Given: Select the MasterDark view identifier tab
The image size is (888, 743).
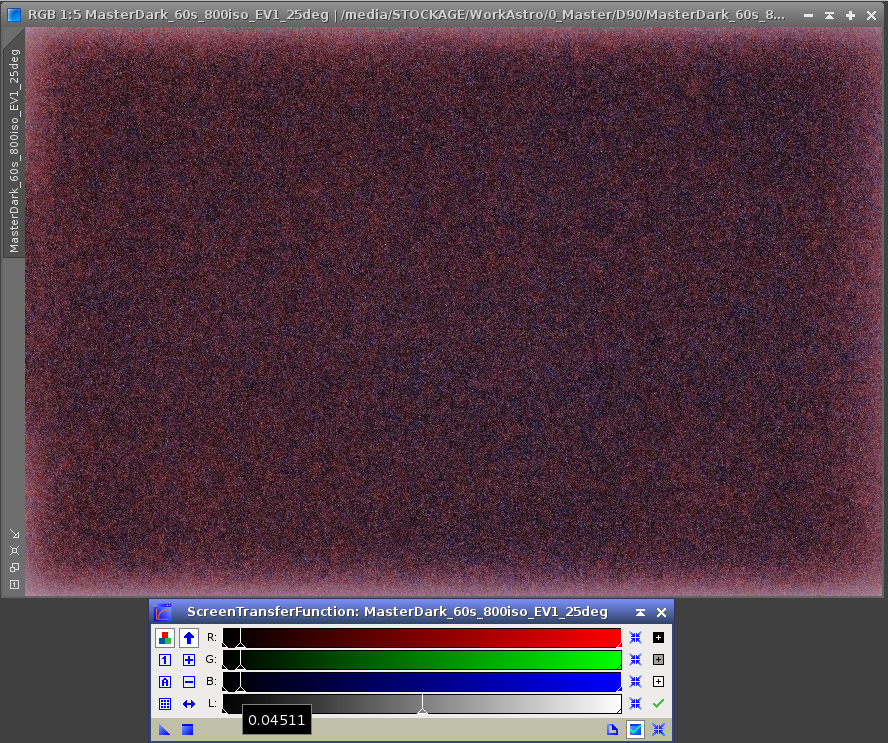Looking at the screenshot, I should (14, 150).
